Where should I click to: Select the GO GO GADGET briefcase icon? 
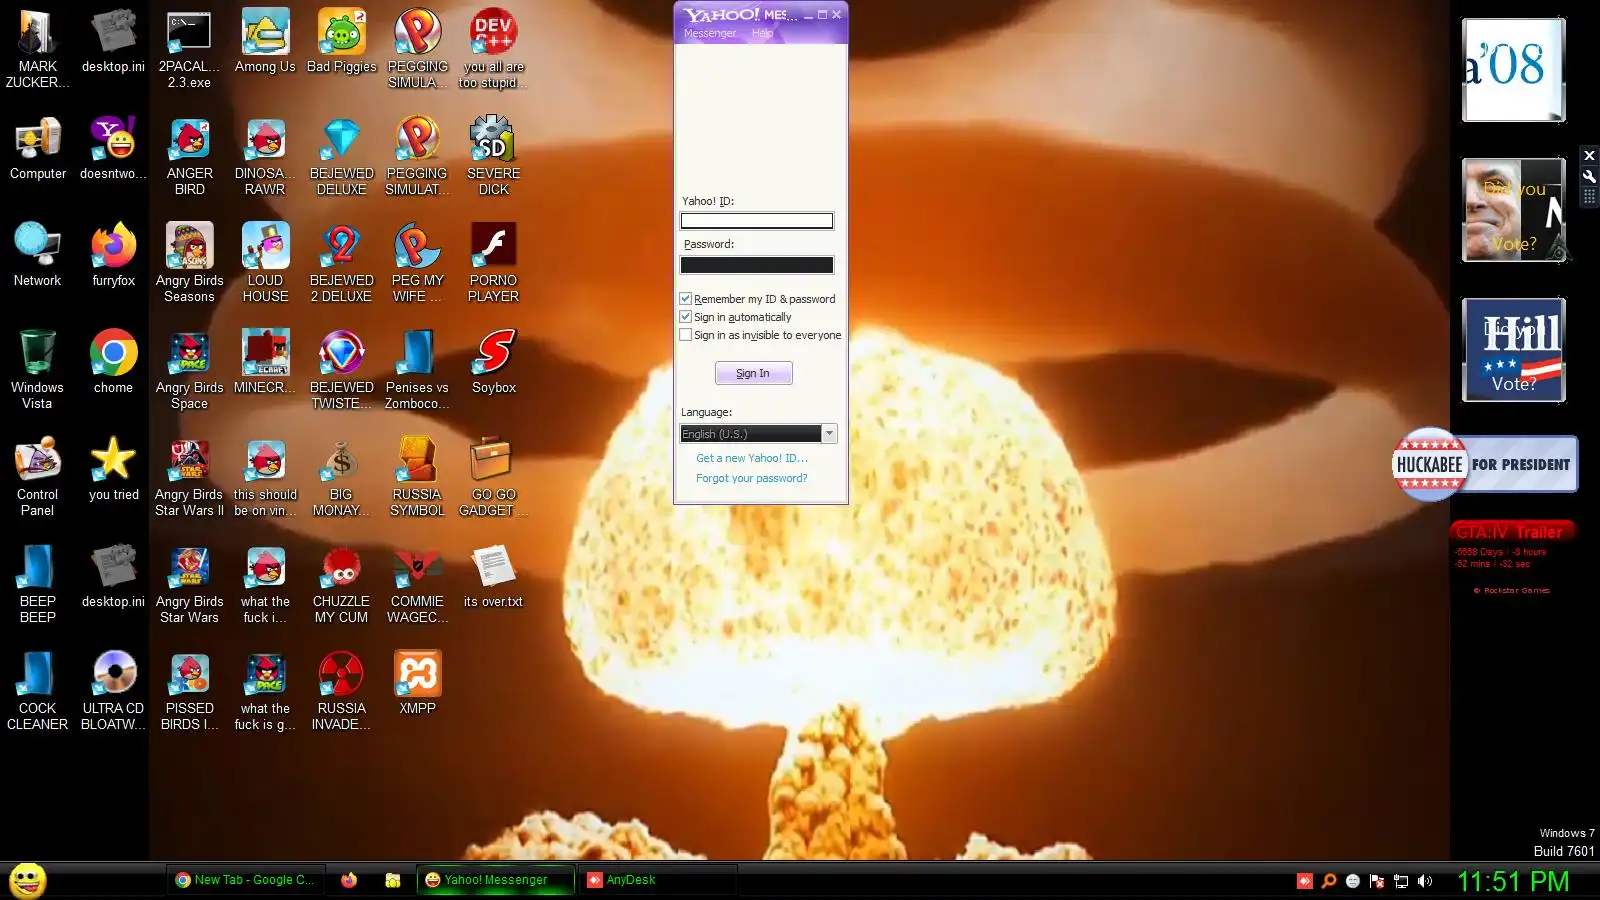pyautogui.click(x=493, y=476)
